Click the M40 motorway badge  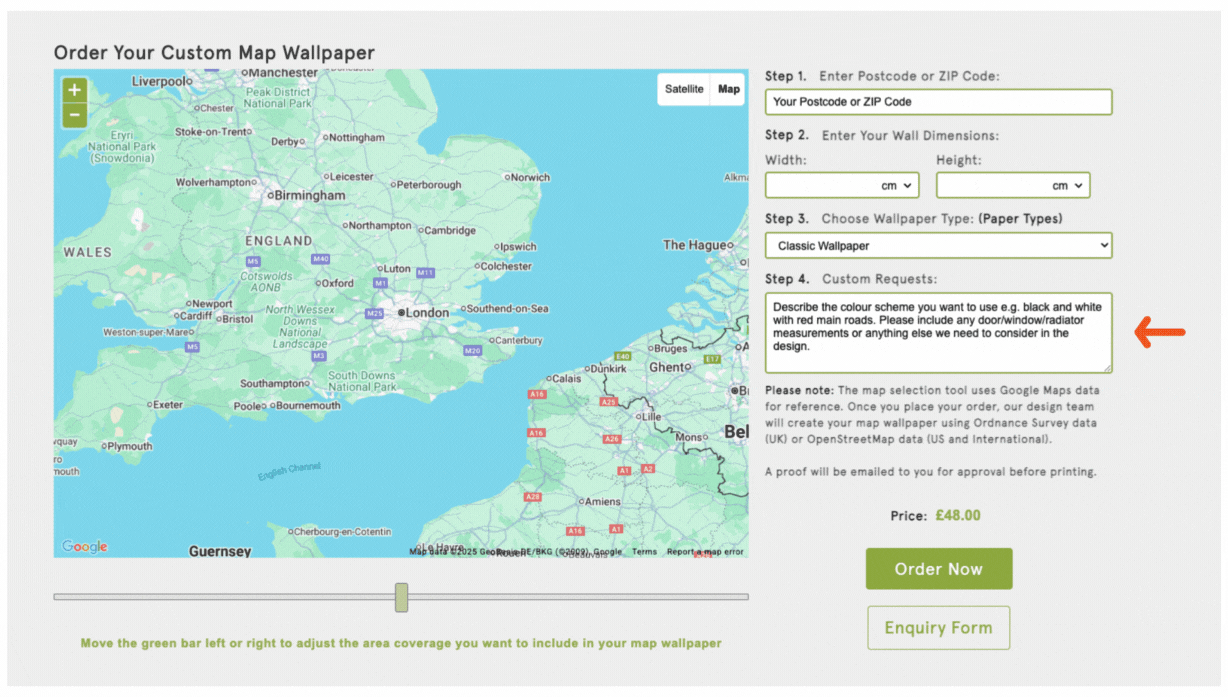coord(320,259)
